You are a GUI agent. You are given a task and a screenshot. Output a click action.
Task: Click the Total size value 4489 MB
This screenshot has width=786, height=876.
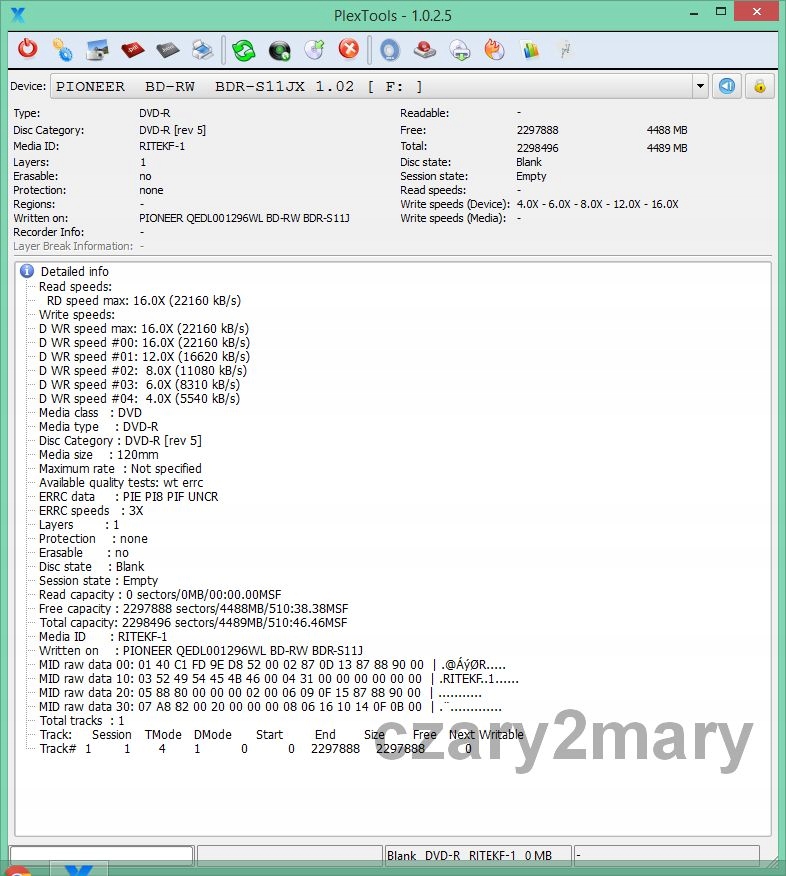[x=667, y=148]
